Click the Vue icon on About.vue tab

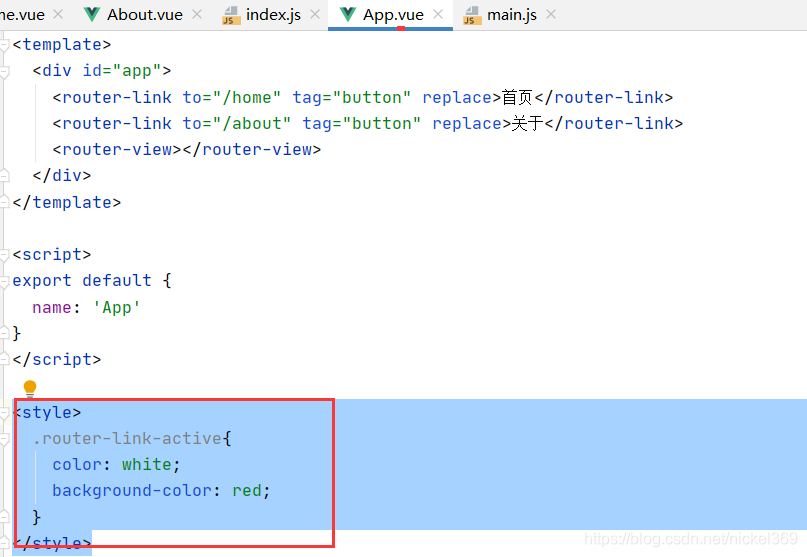pyautogui.click(x=92, y=15)
